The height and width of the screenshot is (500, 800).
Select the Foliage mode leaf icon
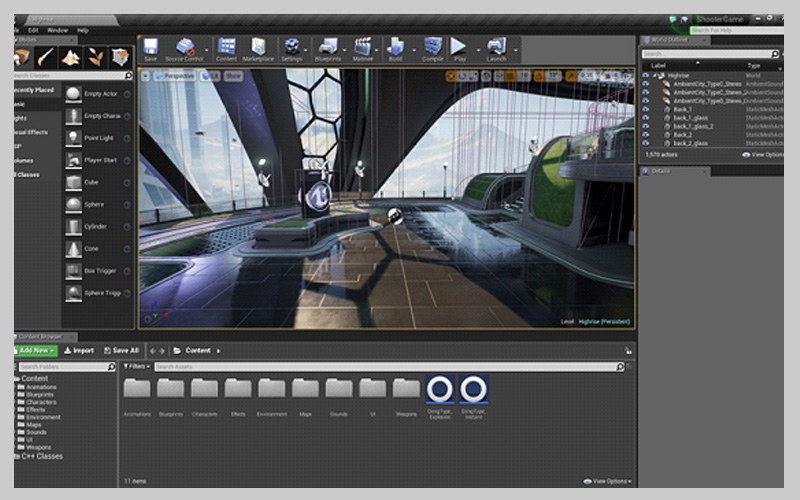[95, 57]
